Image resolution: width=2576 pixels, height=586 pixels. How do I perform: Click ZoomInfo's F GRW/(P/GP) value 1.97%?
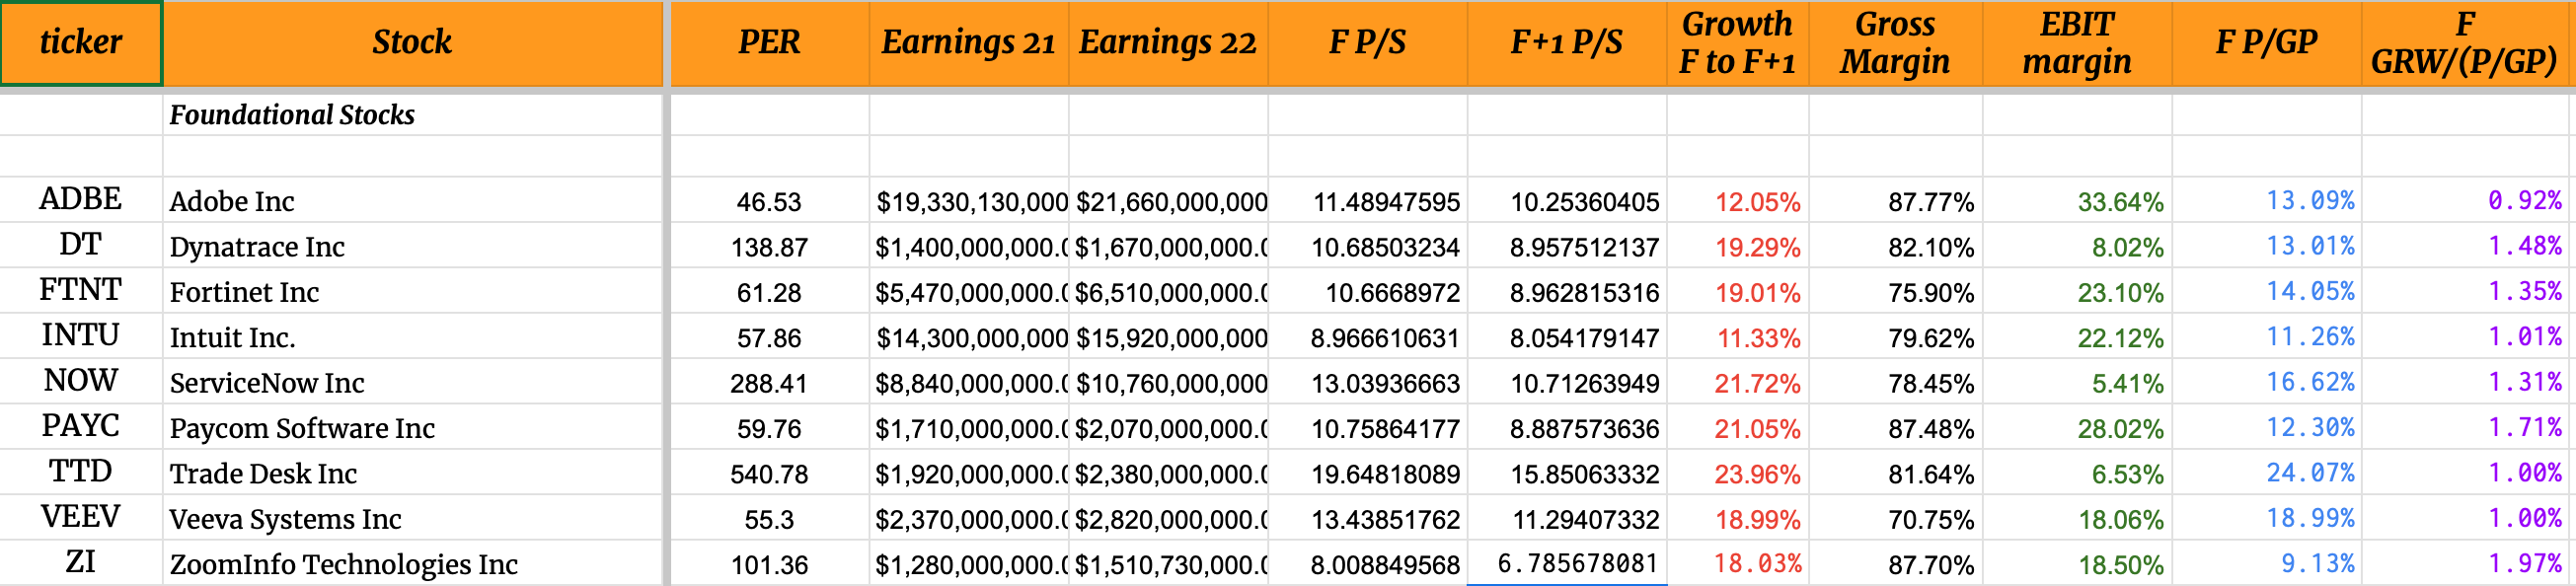click(x=2524, y=564)
